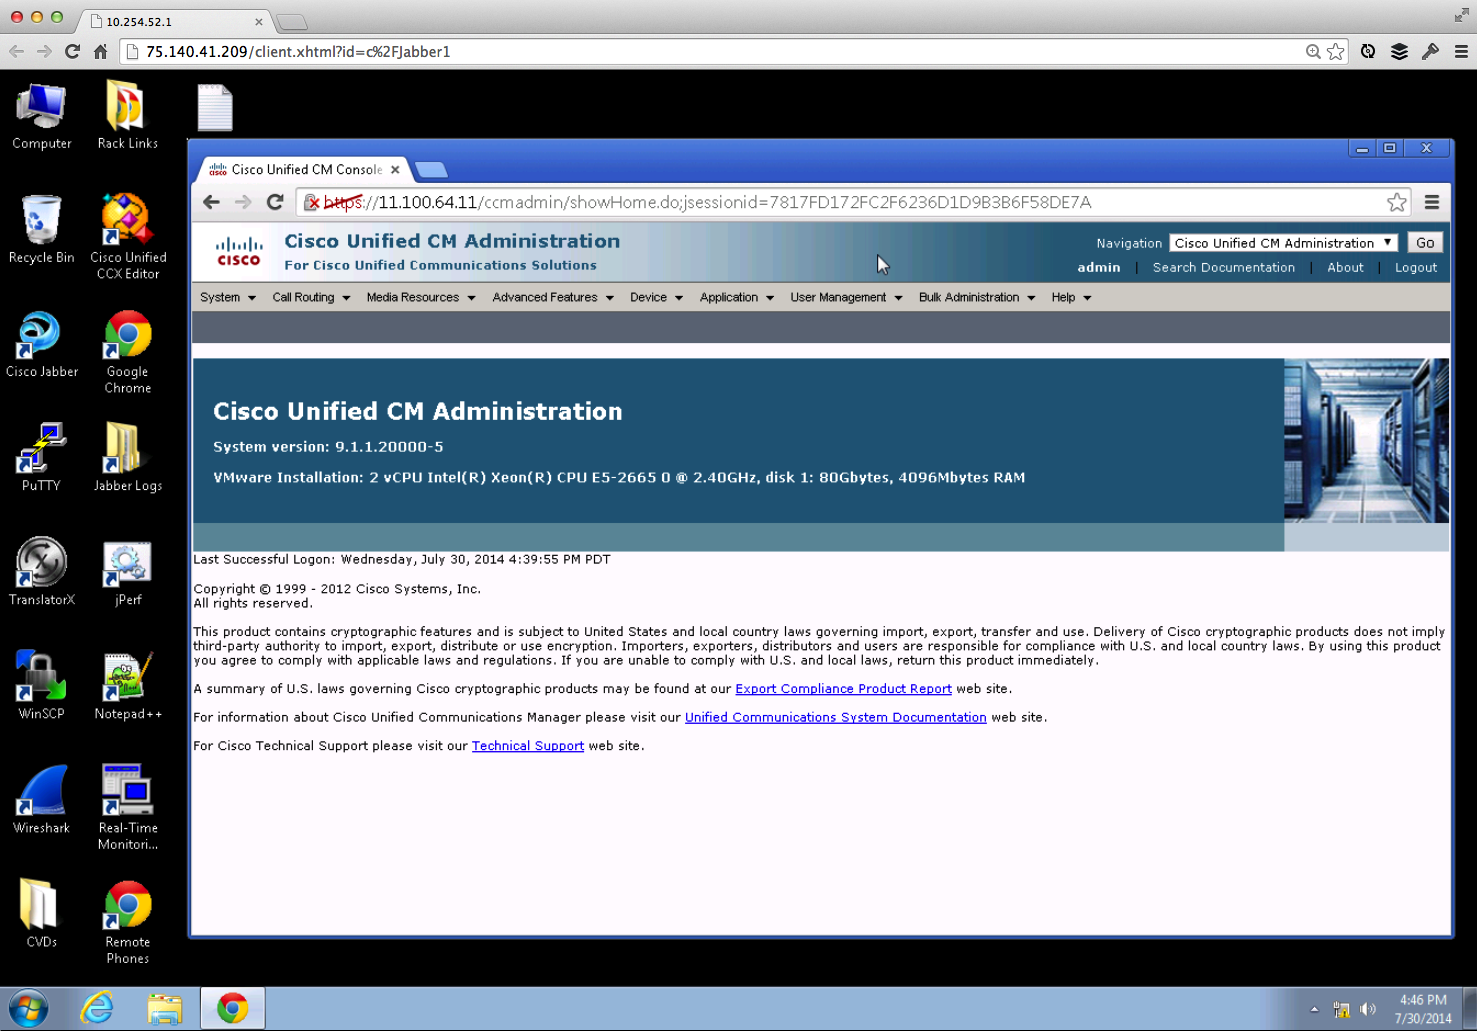The image size is (1477, 1031).
Task: Open the Application menu
Action: point(736,297)
